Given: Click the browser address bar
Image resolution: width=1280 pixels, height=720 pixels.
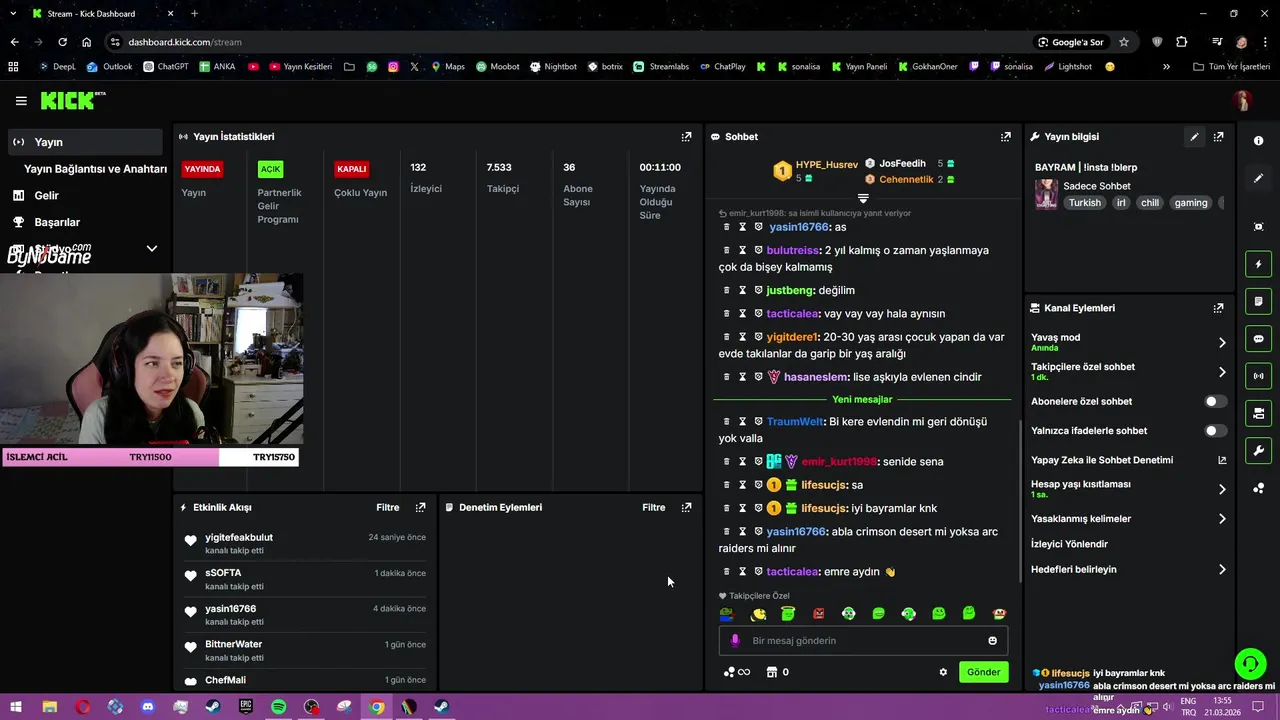Looking at the screenshot, I should [570, 42].
